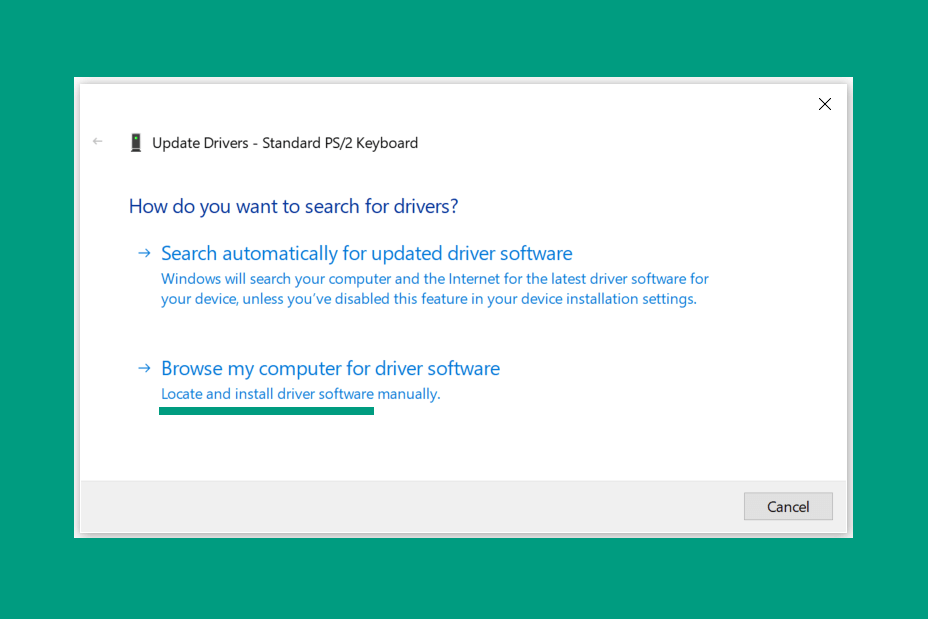Cancel the driver update wizard
928x619 pixels.
pos(788,507)
